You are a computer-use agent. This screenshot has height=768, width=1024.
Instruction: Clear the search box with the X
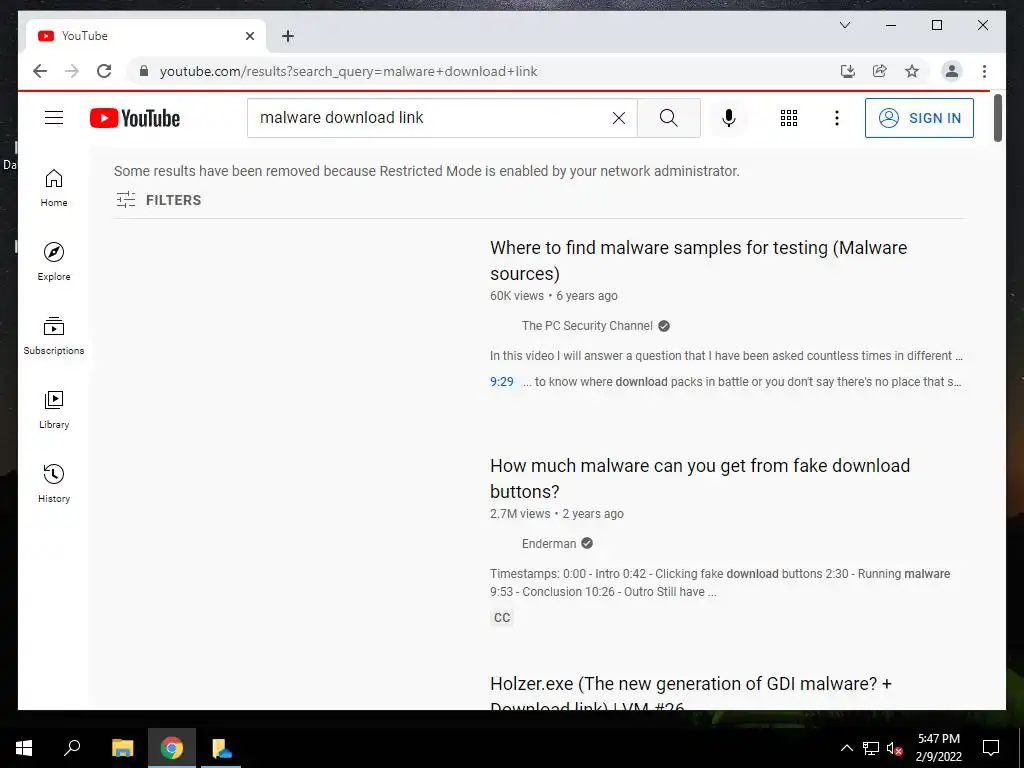pos(618,118)
